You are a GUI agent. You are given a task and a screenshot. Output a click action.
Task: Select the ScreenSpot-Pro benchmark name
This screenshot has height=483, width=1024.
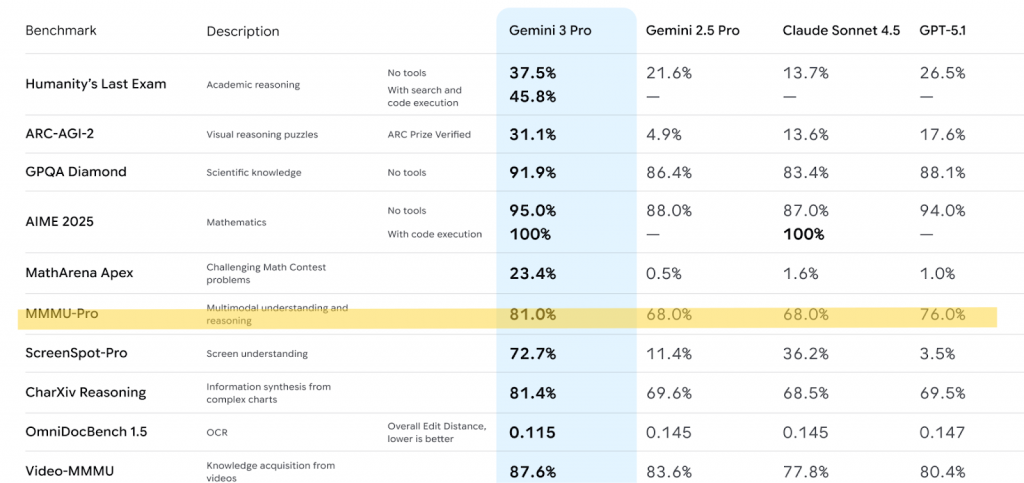(76, 353)
